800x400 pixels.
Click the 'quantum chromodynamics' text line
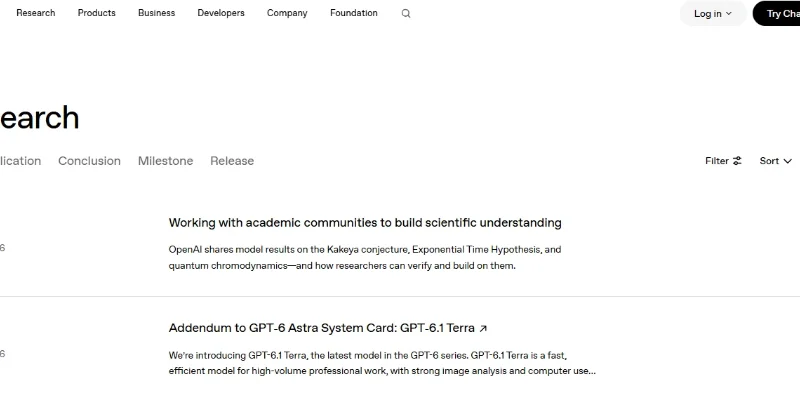[x=342, y=266]
